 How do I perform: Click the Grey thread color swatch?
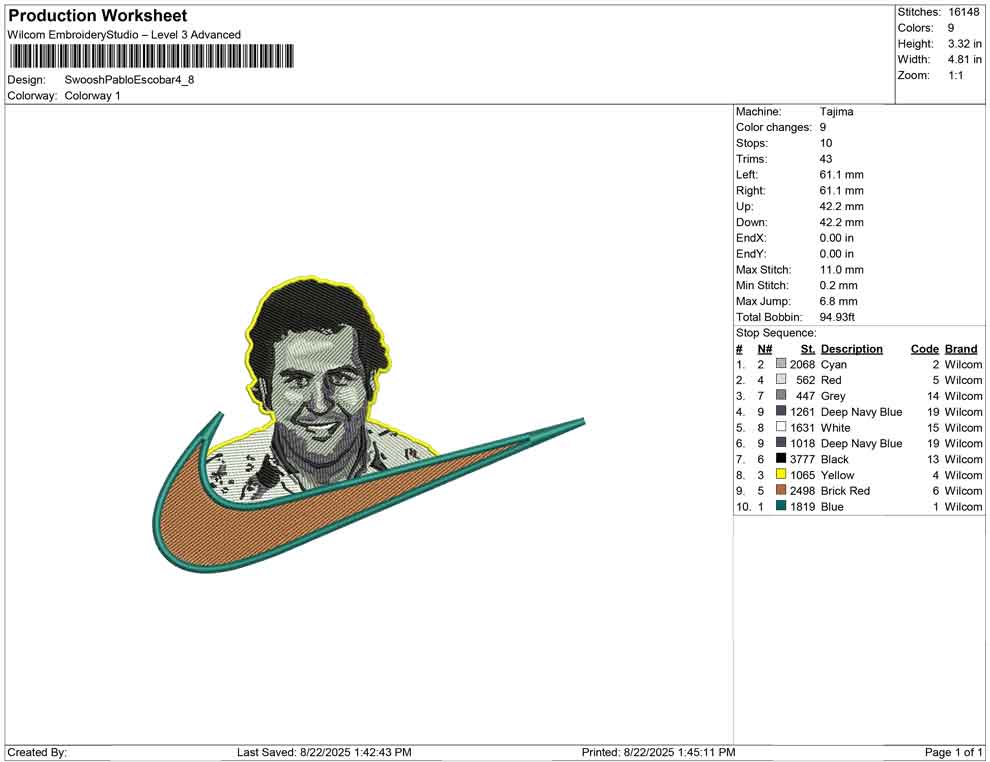(x=781, y=395)
